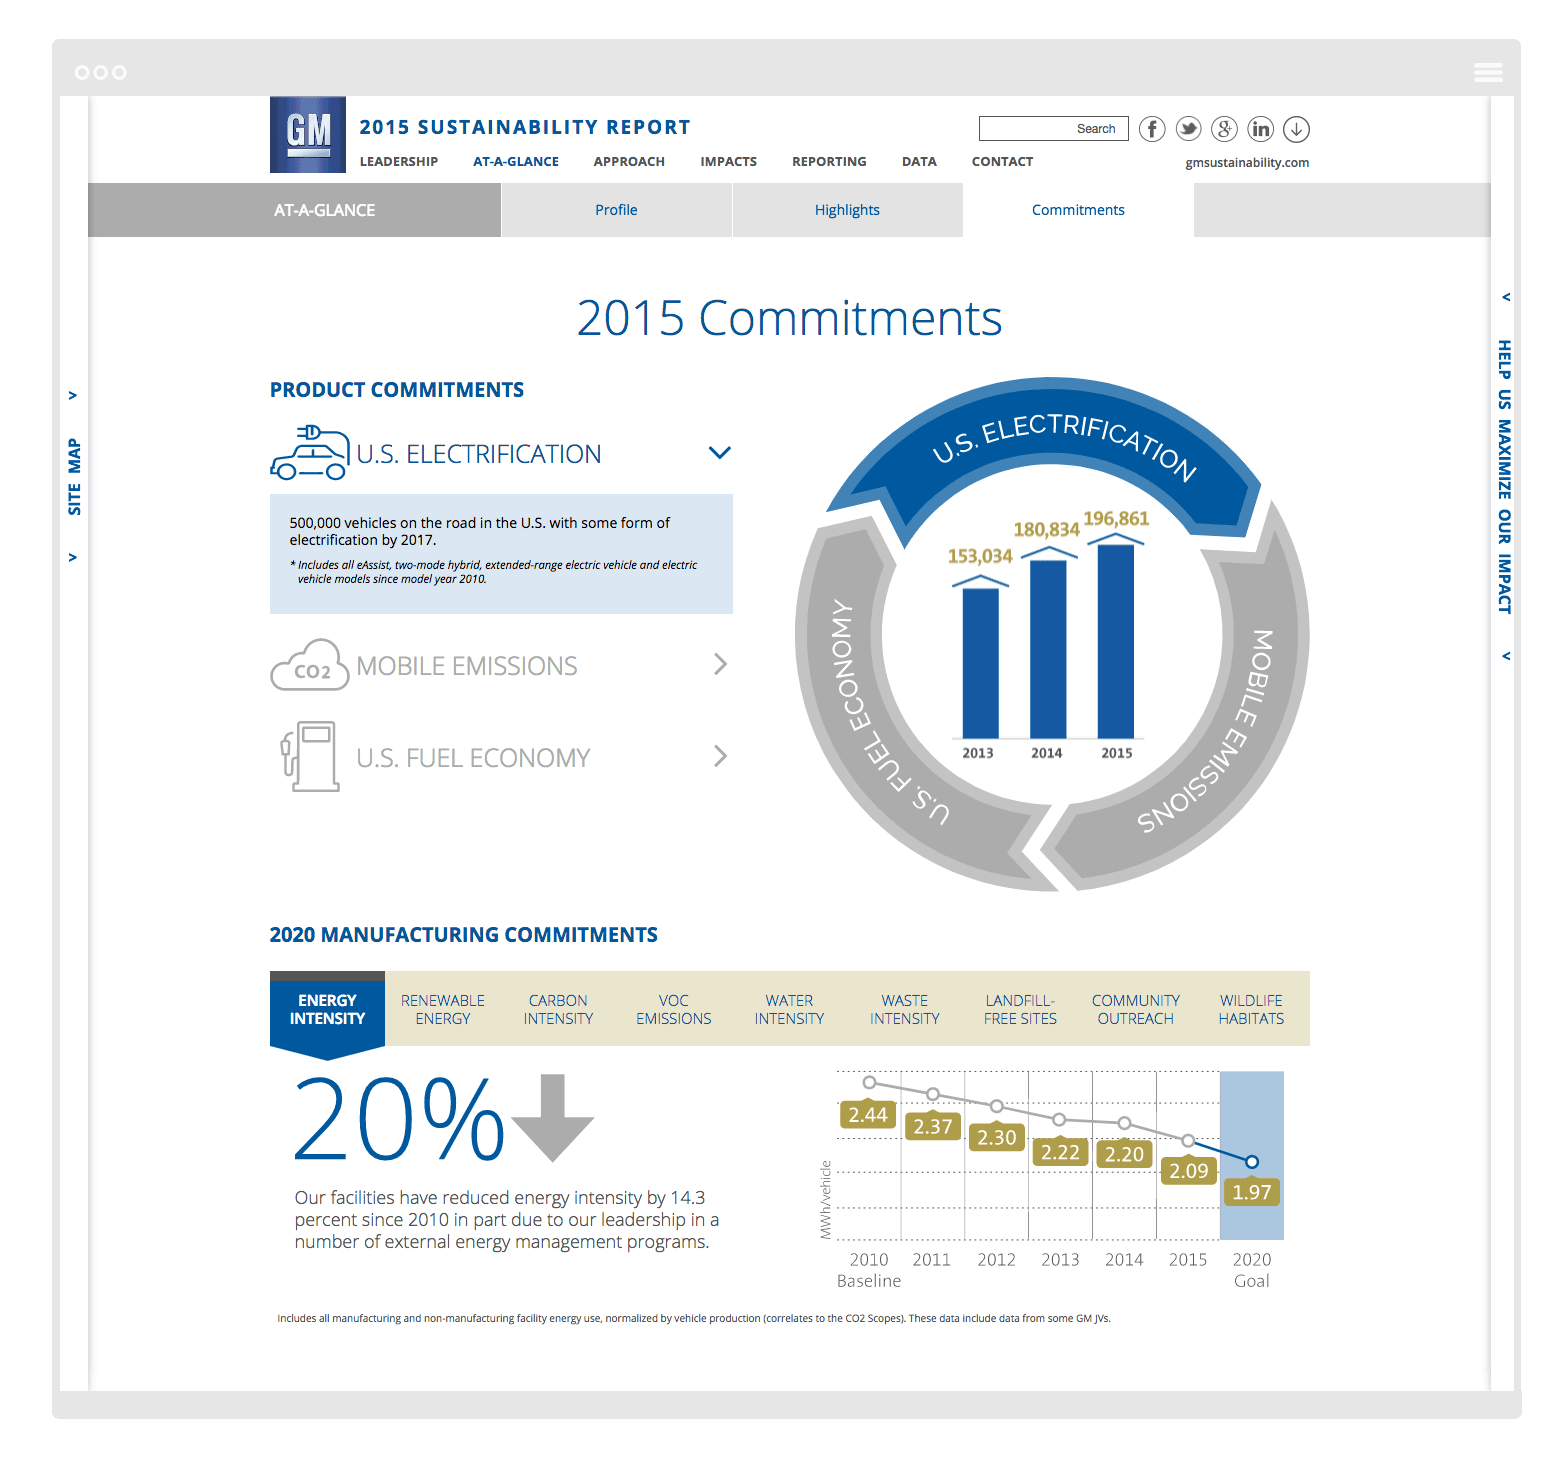The width and height of the screenshot is (1550, 1484).
Task: Expand Help Us Maximize Our Impact panel
Action: pos(1504,477)
